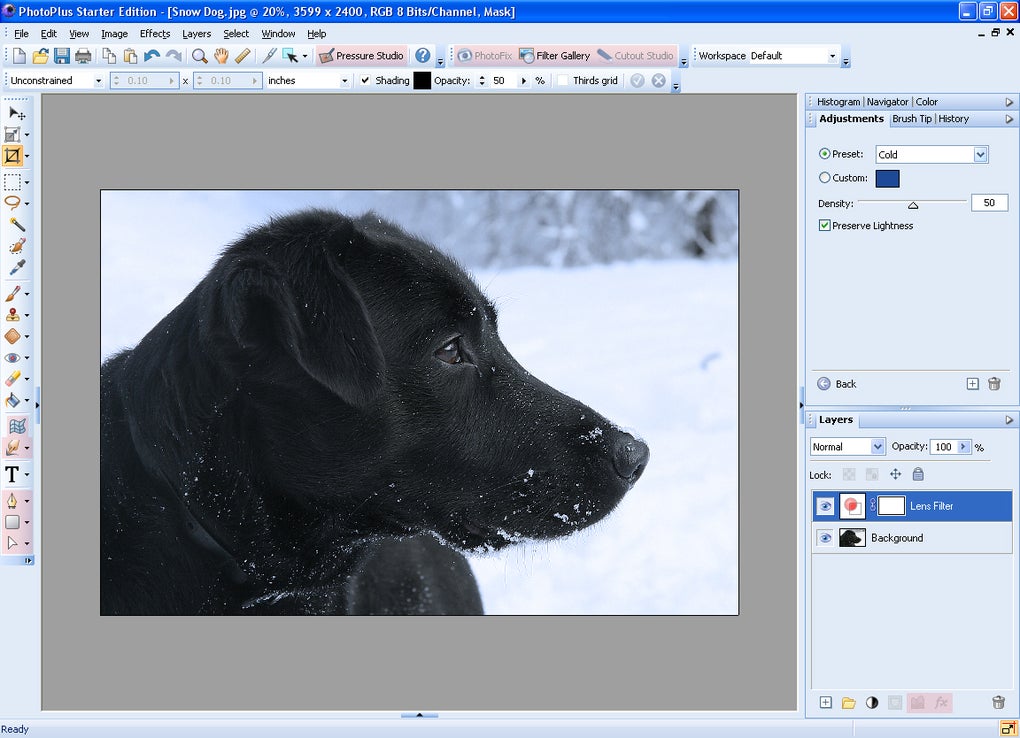Click the blue Custom color swatch
The height and width of the screenshot is (738, 1020).
click(x=887, y=178)
